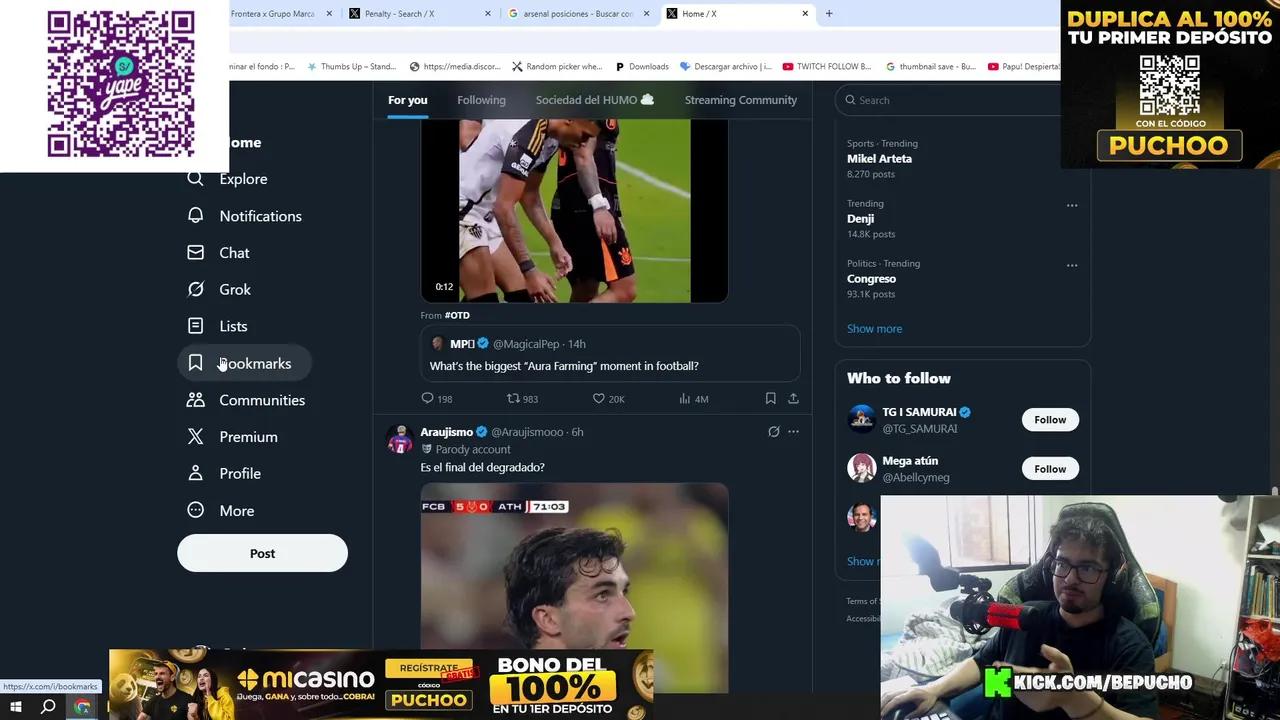The width and height of the screenshot is (1280, 720).
Task: Click the Bookmarks icon in sidebar
Action: pos(196,363)
